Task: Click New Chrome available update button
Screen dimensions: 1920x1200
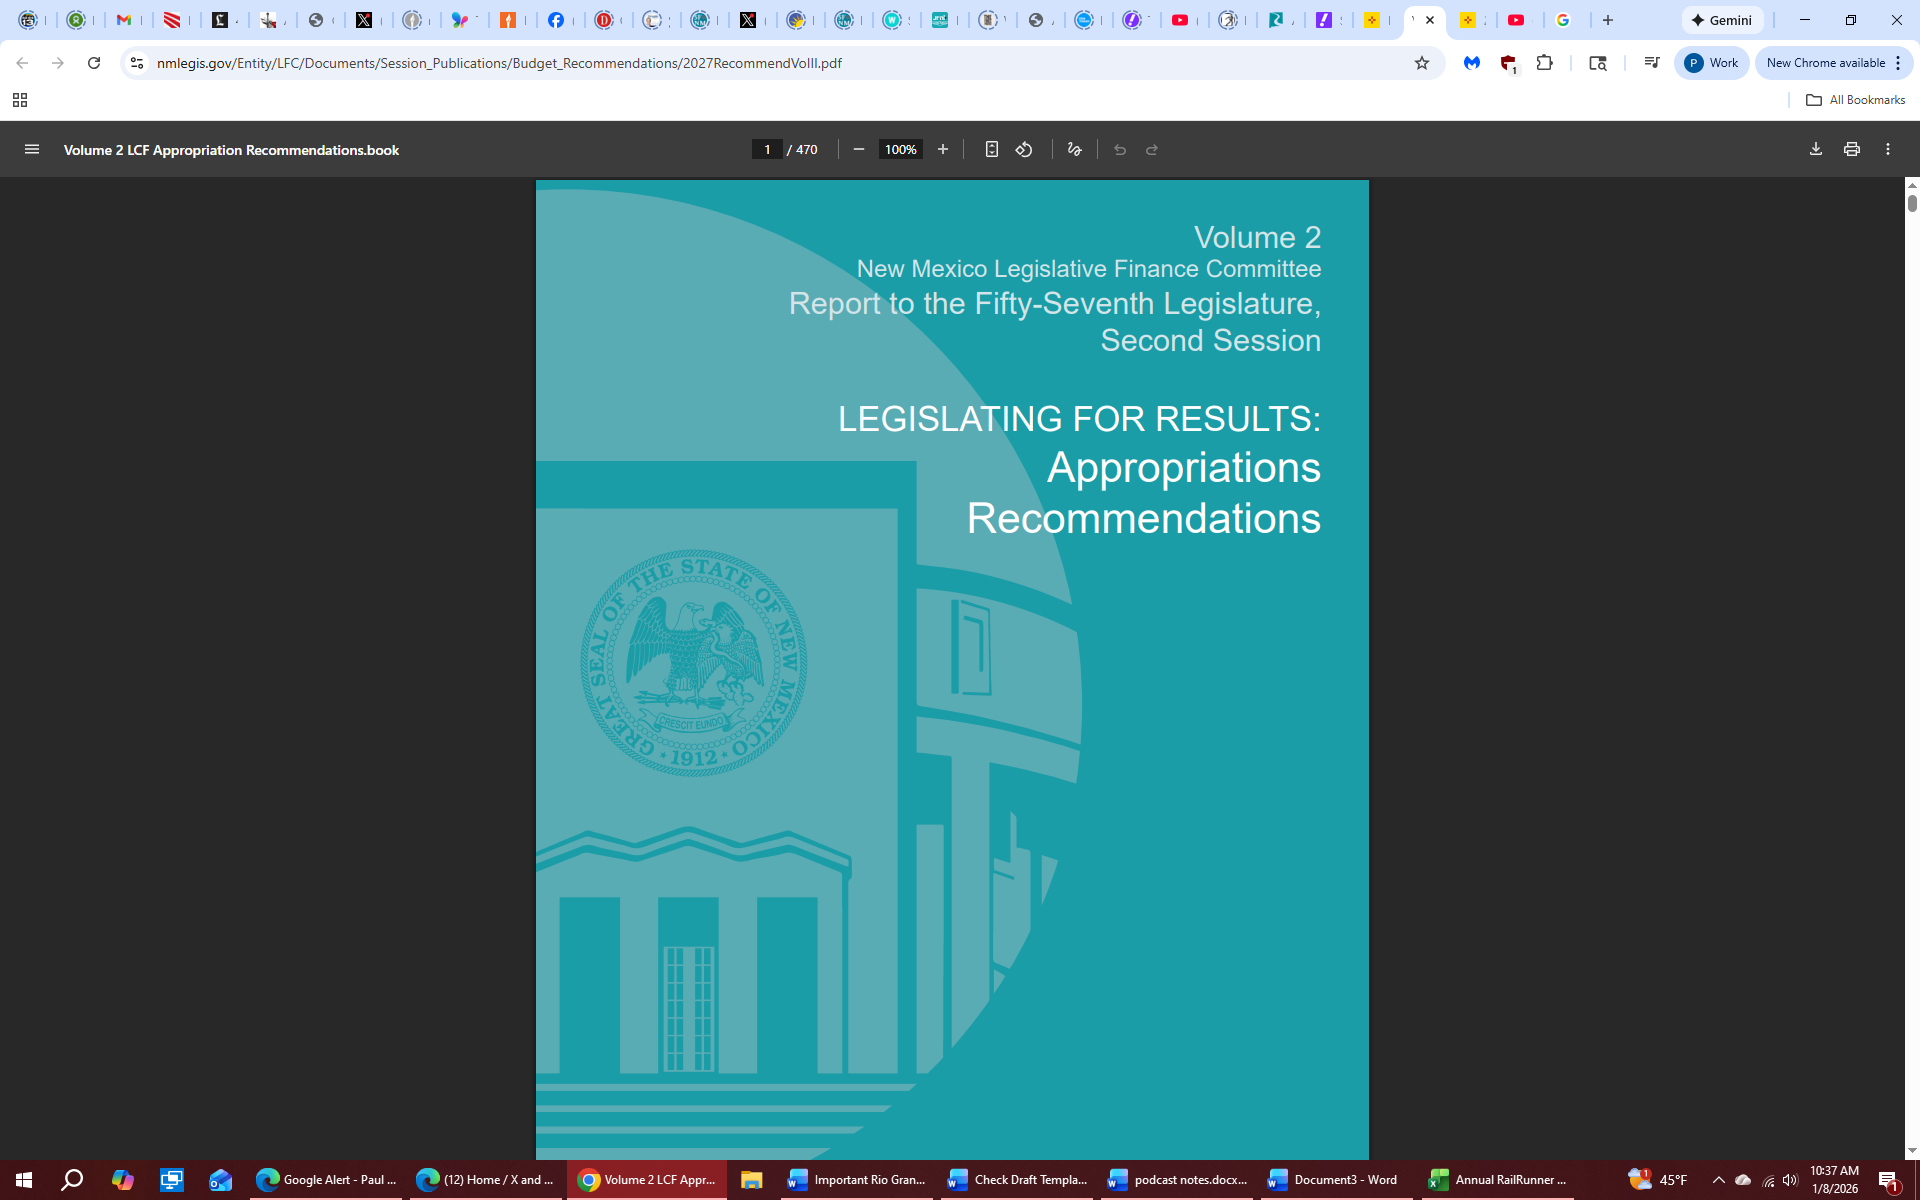Action: click(x=1825, y=63)
